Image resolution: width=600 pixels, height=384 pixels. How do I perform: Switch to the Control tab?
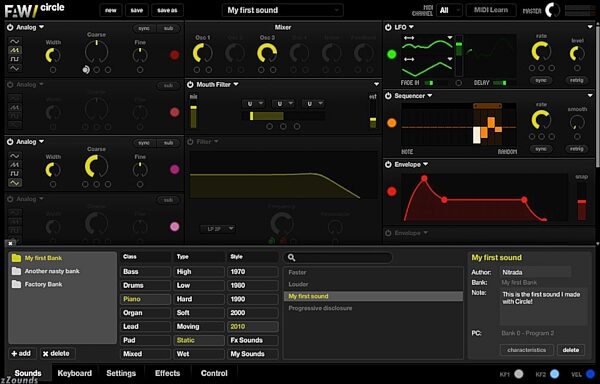214,373
